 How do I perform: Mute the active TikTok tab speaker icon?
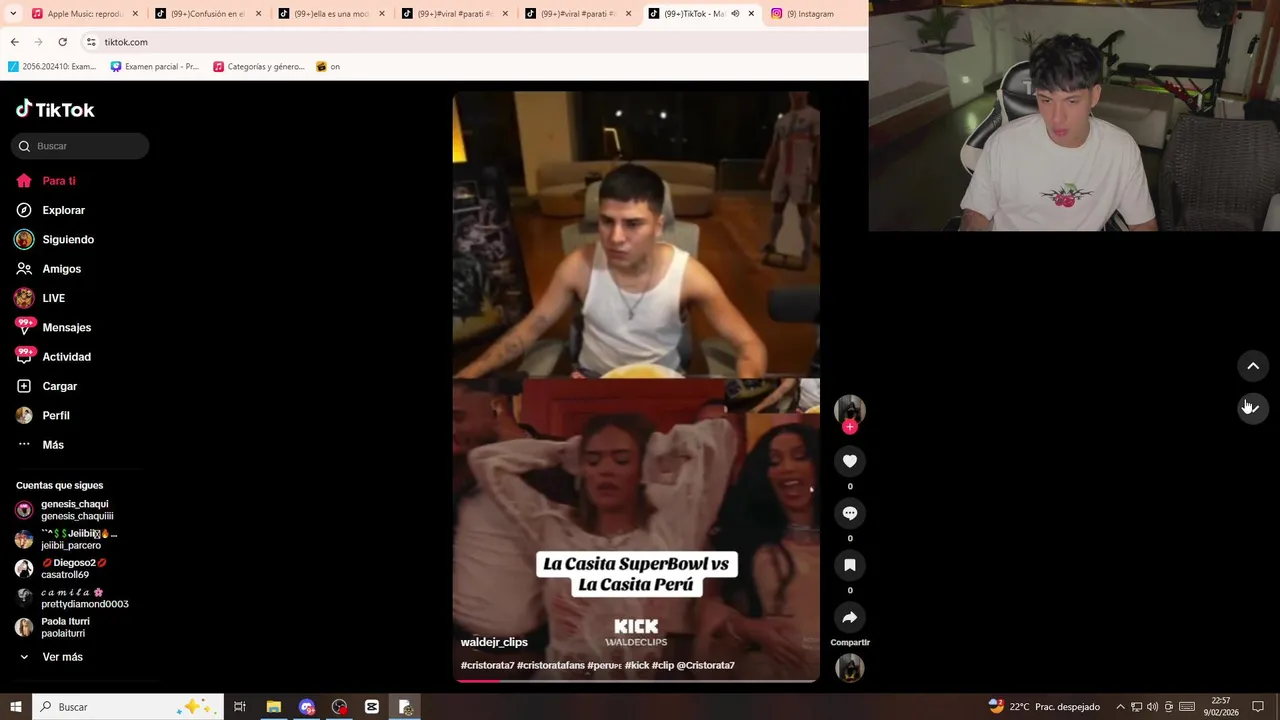click(735, 14)
